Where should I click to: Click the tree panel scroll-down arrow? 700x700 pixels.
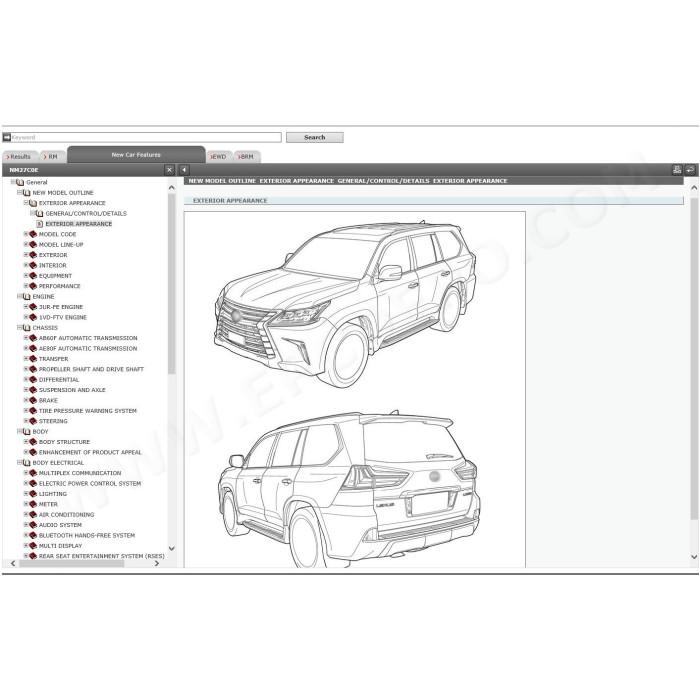(171, 548)
